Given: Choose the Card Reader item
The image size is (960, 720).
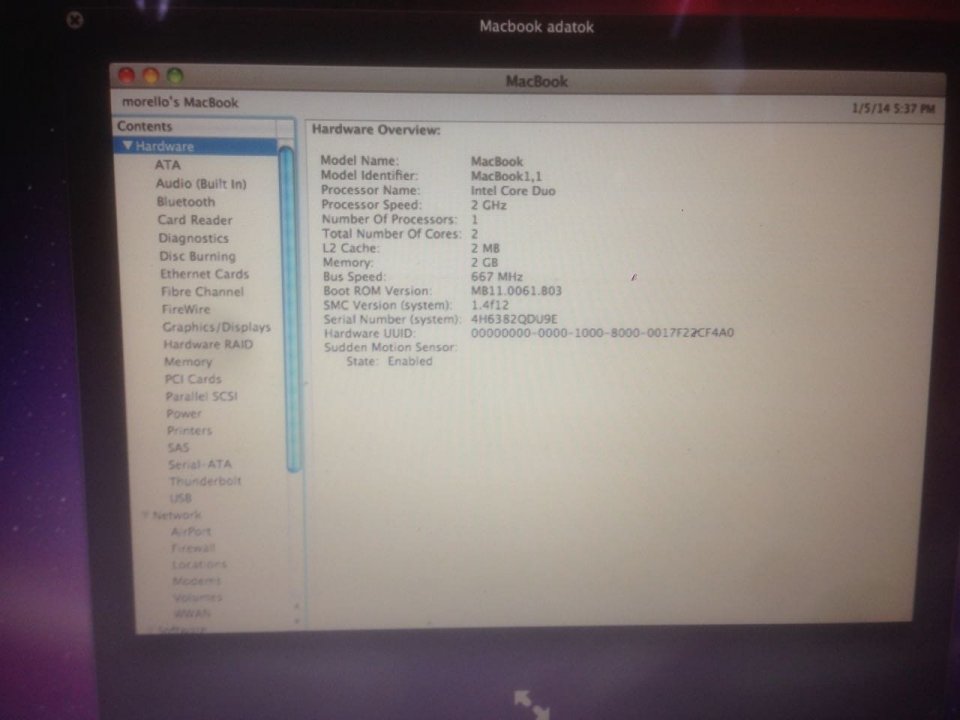Looking at the screenshot, I should click(x=195, y=220).
